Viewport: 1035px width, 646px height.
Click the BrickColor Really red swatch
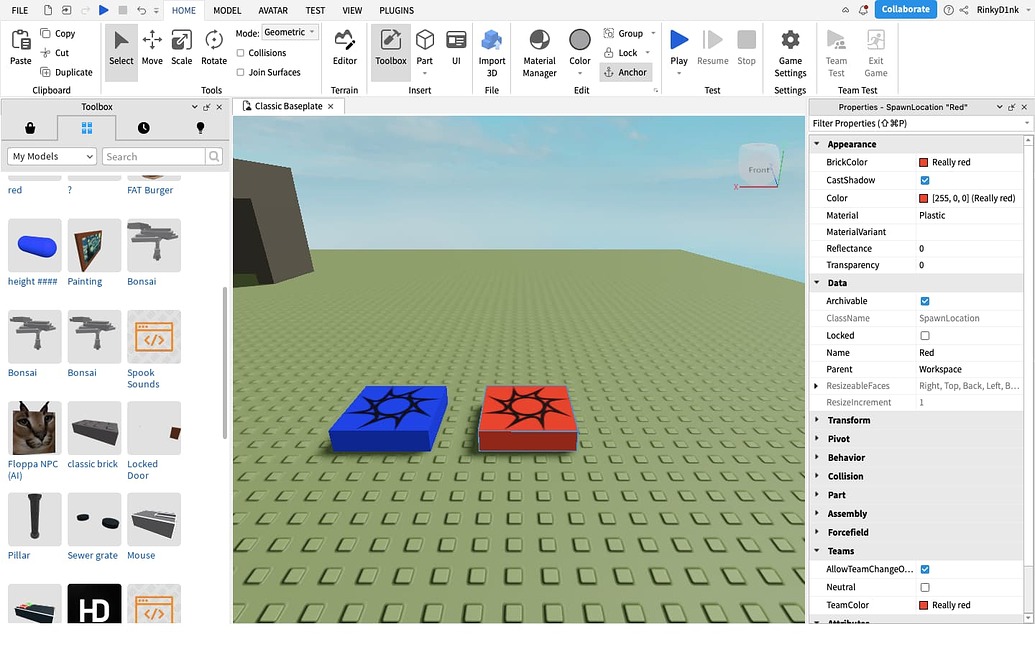pos(923,162)
